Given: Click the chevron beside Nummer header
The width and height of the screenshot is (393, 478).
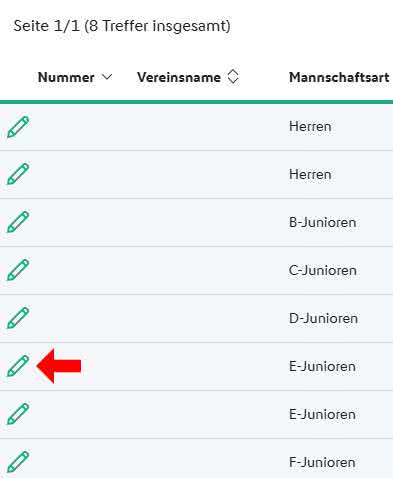Looking at the screenshot, I should (107, 77).
